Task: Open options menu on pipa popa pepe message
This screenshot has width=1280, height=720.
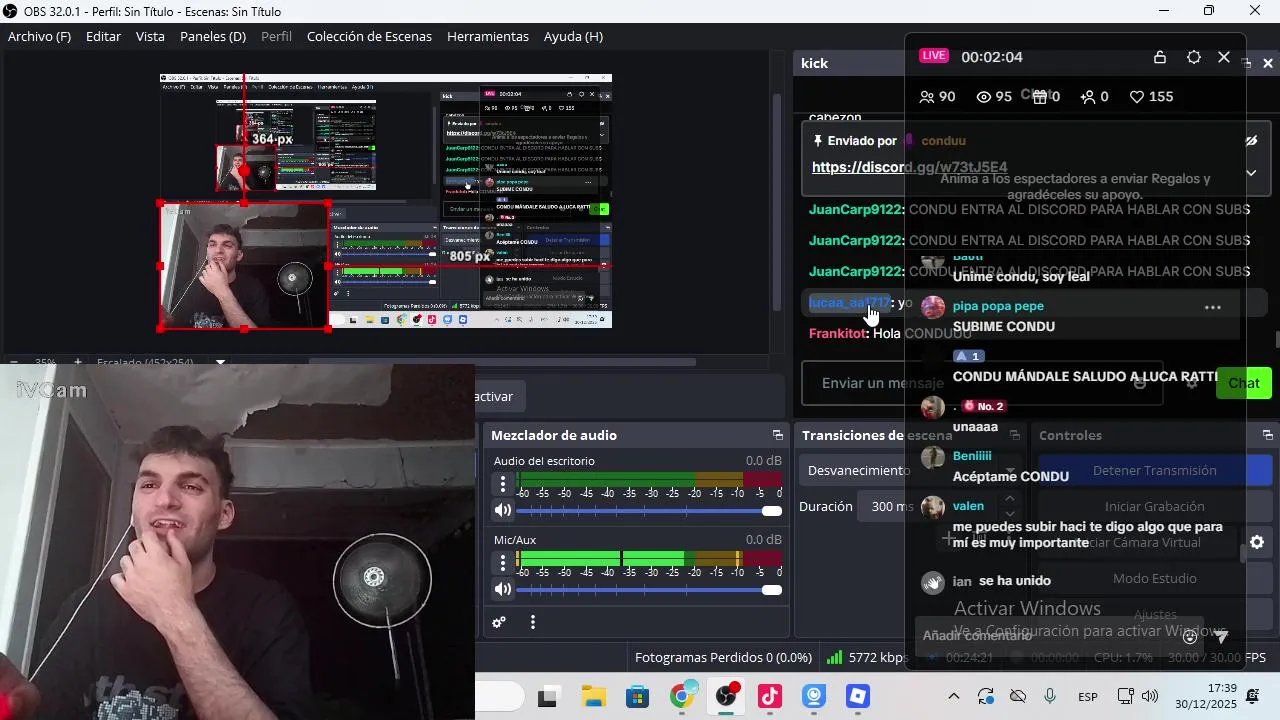Action: pyautogui.click(x=1213, y=307)
